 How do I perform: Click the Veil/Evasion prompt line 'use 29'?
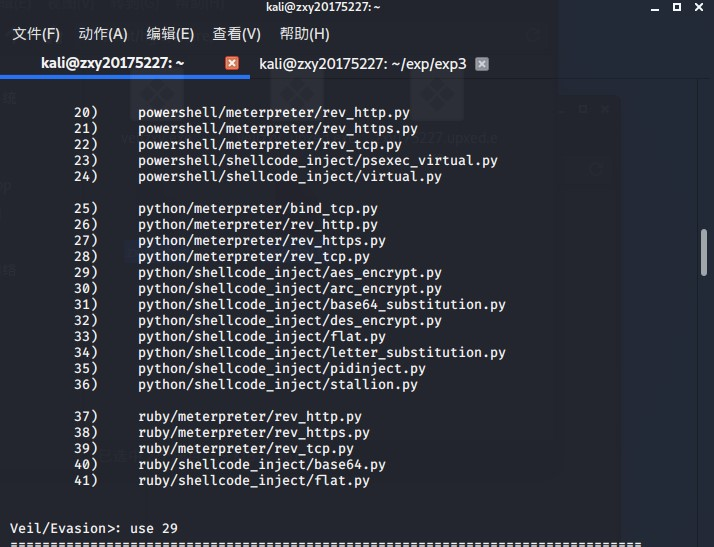94,528
